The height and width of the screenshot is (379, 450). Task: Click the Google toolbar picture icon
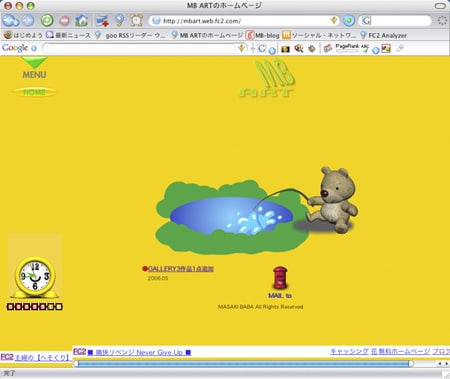point(386,49)
